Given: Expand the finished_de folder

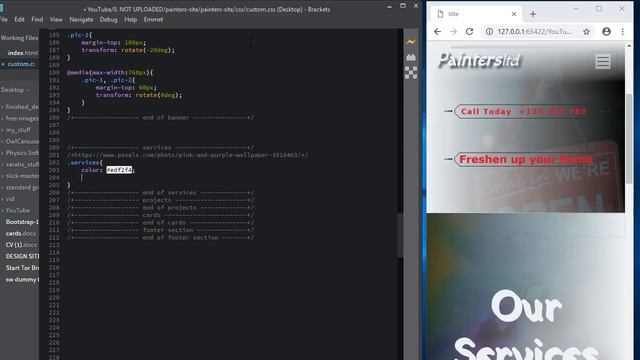Looking at the screenshot, I should click(22, 107).
